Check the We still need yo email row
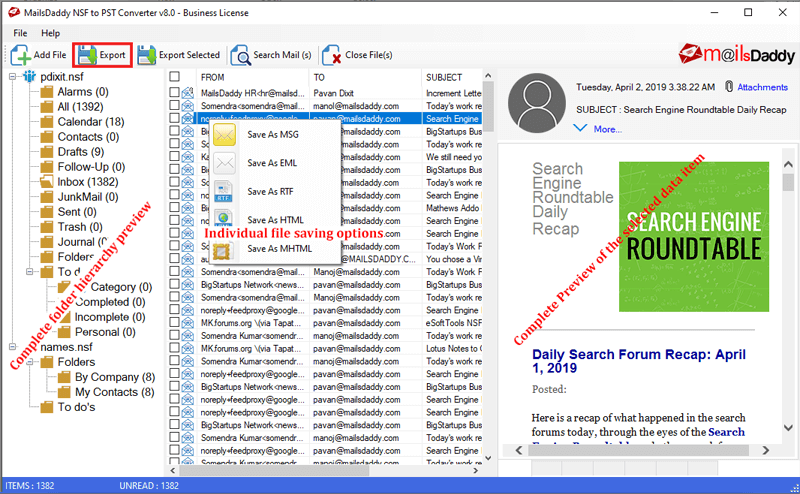800x494 pixels. coord(174,156)
